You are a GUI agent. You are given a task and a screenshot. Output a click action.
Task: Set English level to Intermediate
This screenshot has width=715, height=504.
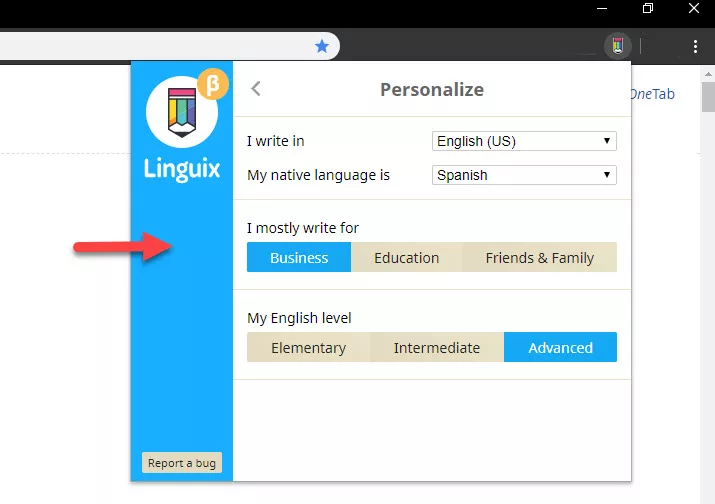pyautogui.click(x=436, y=348)
